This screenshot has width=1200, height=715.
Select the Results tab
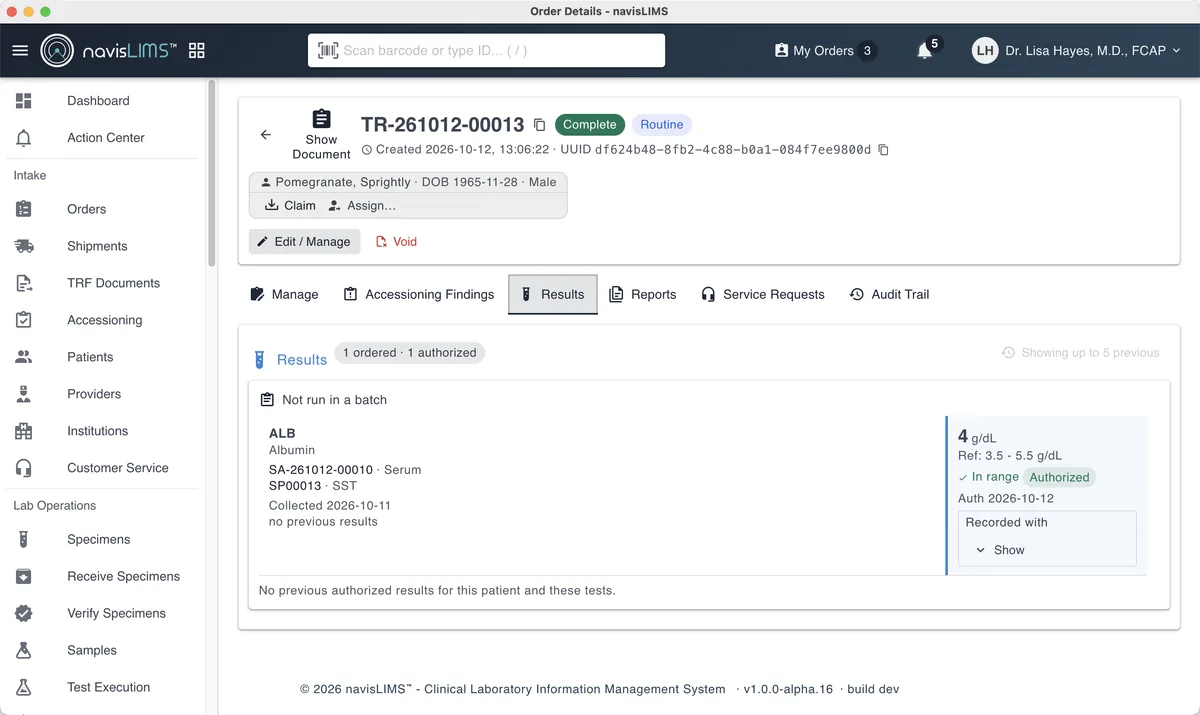tap(553, 294)
